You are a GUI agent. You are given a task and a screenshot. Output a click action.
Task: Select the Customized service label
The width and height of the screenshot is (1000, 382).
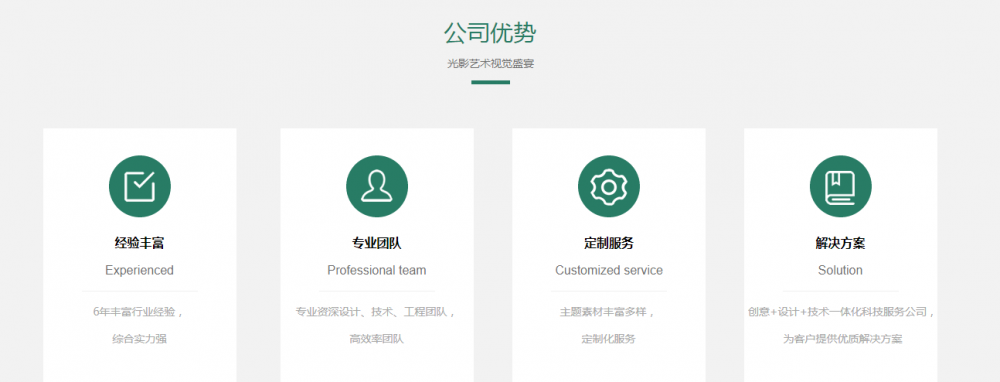(608, 270)
